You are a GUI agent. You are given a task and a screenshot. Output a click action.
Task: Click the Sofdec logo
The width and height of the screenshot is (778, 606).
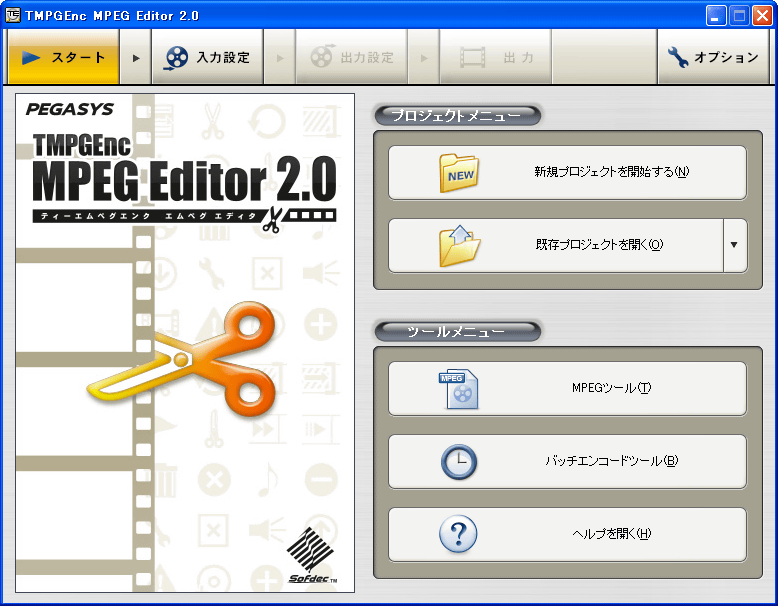click(313, 556)
